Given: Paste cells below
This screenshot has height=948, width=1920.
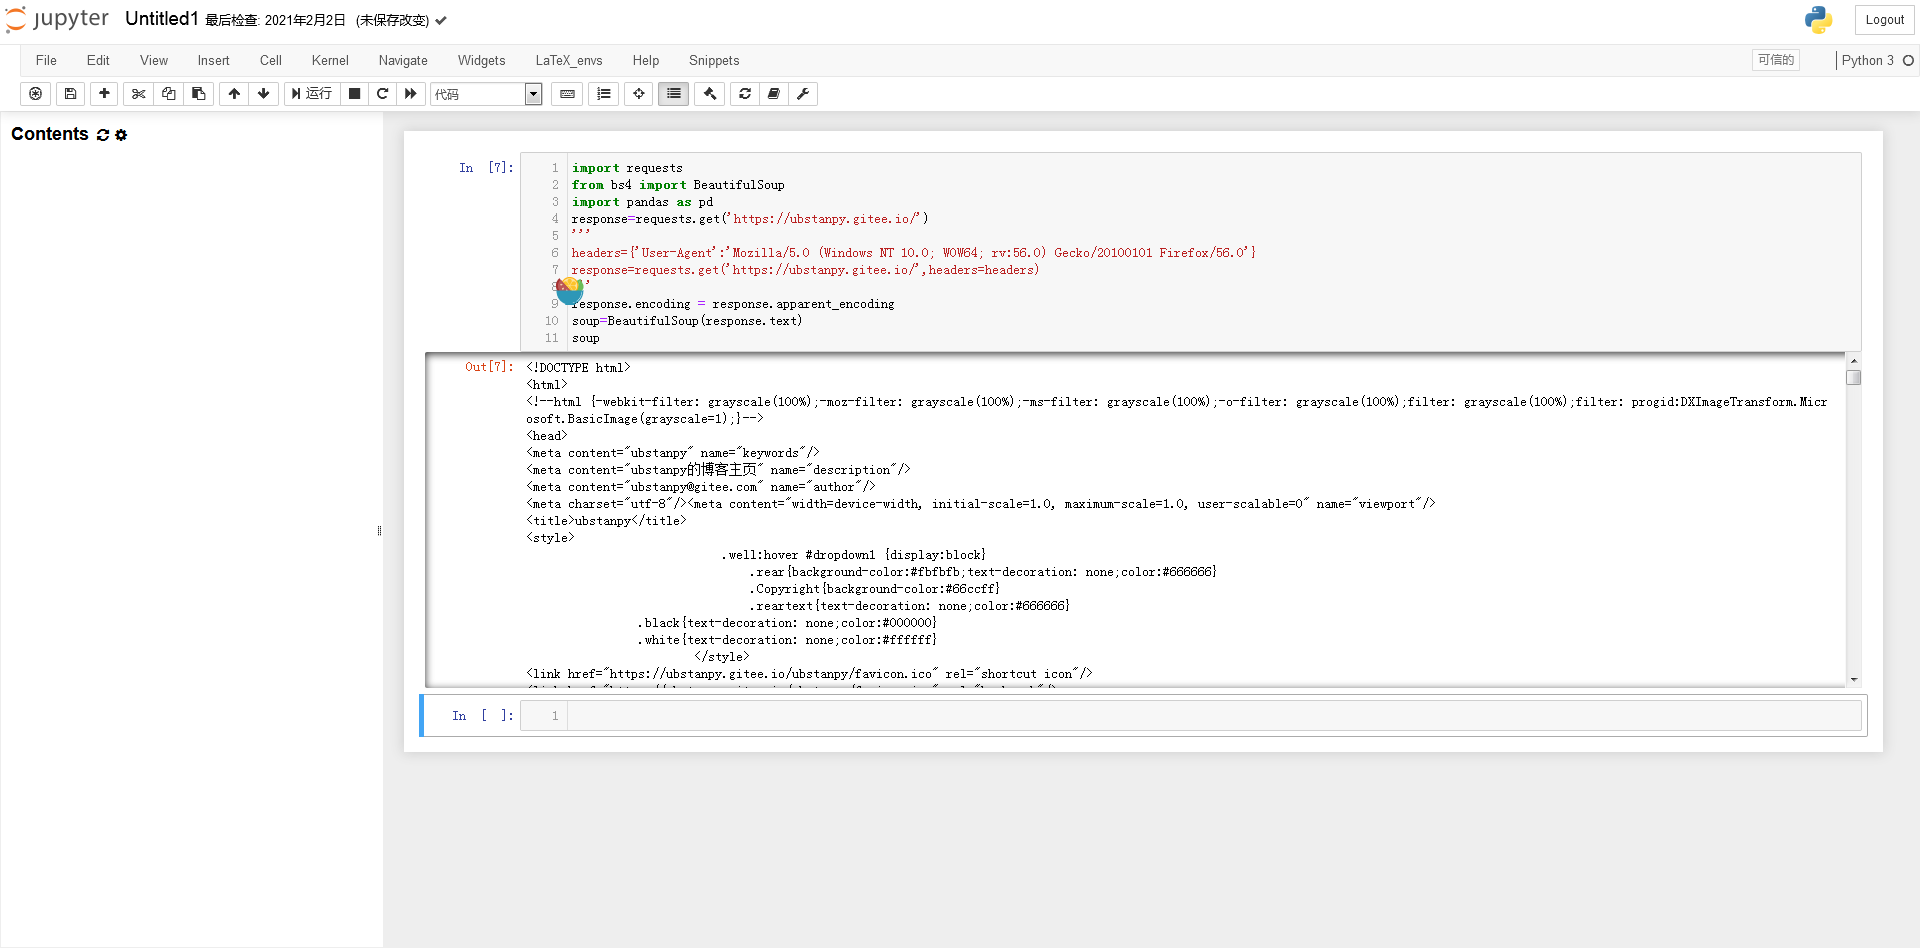Looking at the screenshot, I should 199,94.
